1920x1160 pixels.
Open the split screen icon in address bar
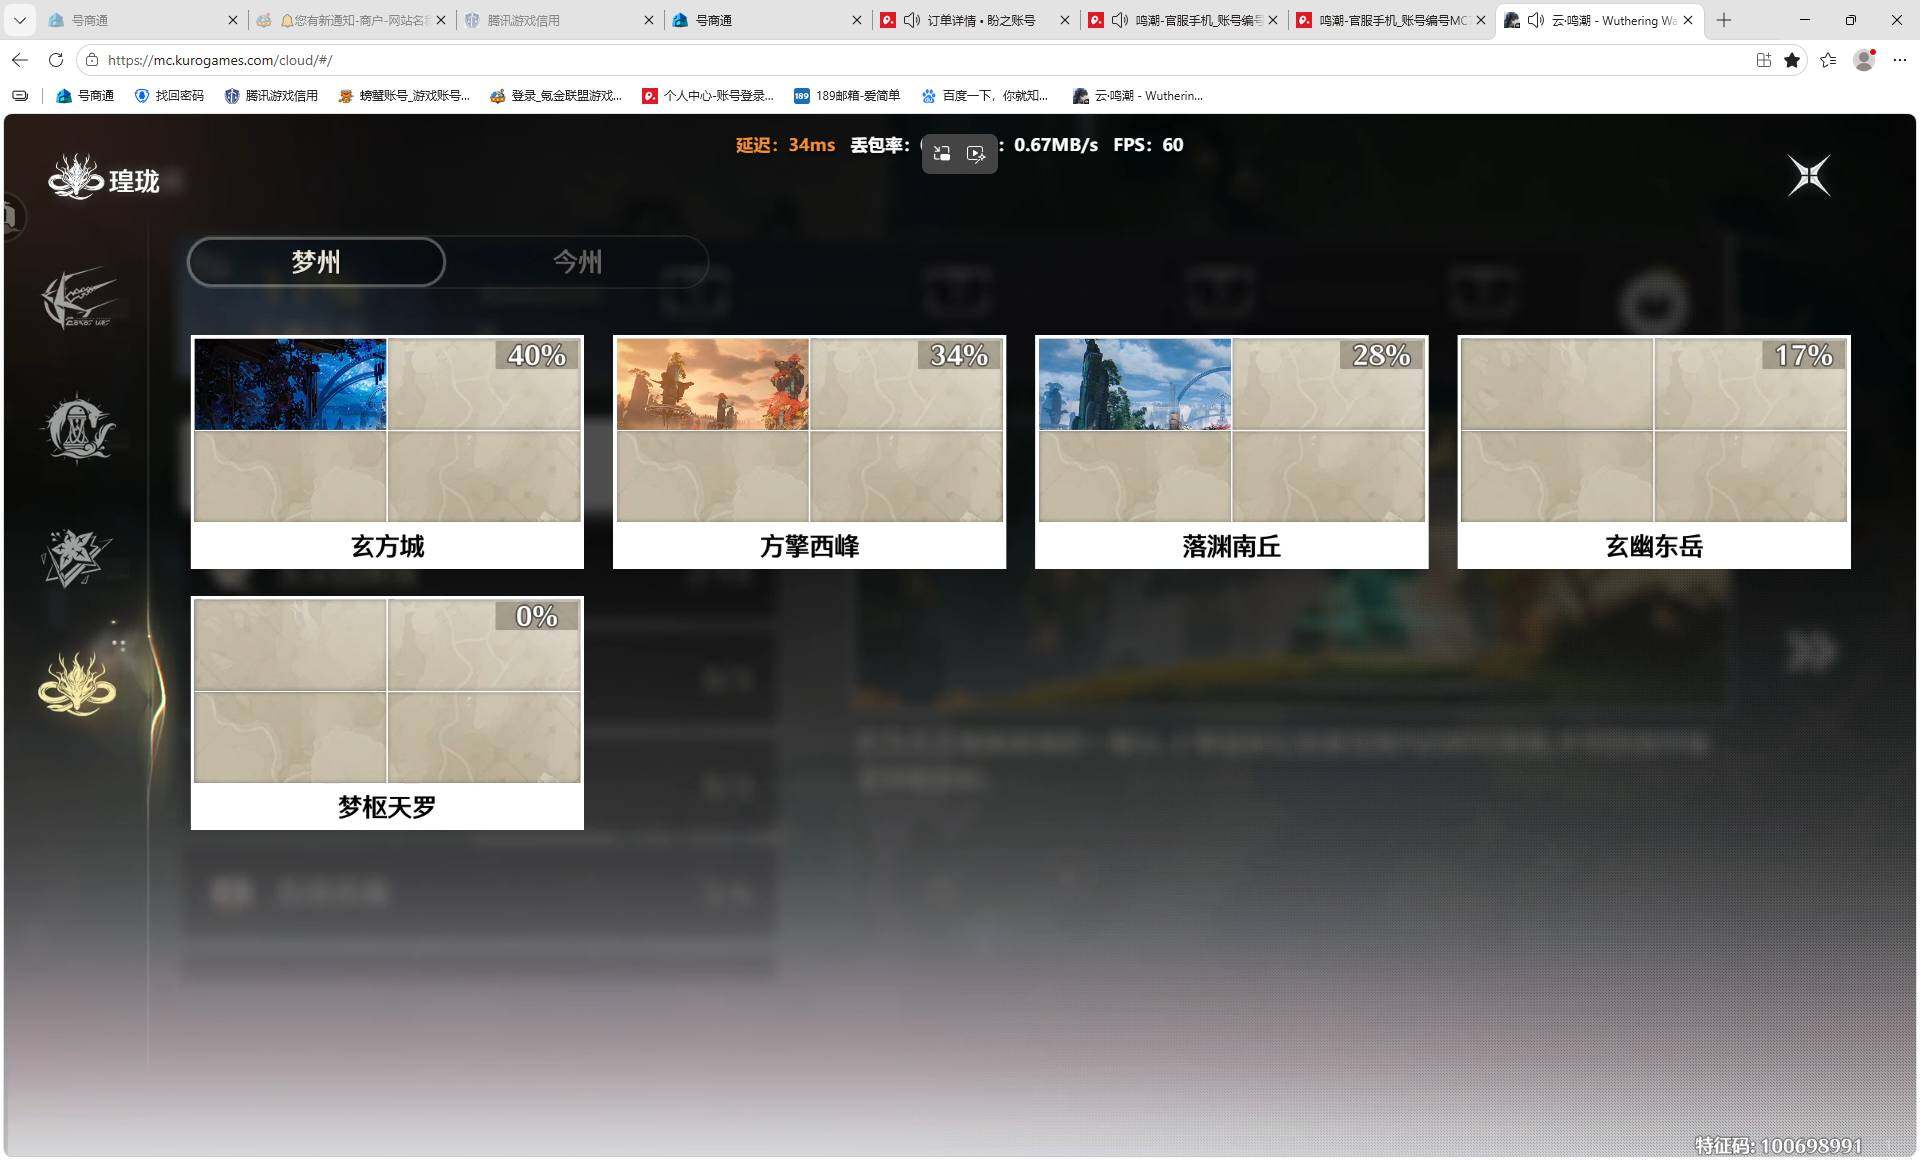1763,60
